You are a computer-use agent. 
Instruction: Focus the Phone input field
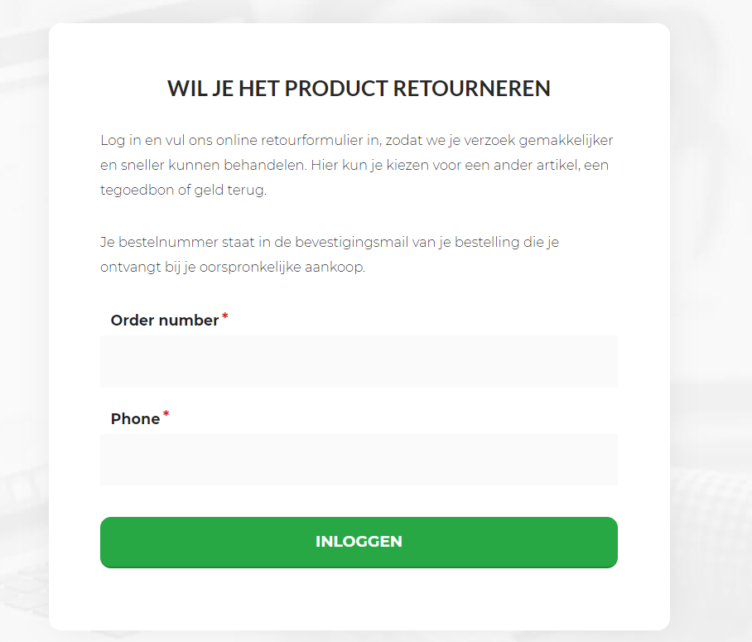[x=358, y=460]
